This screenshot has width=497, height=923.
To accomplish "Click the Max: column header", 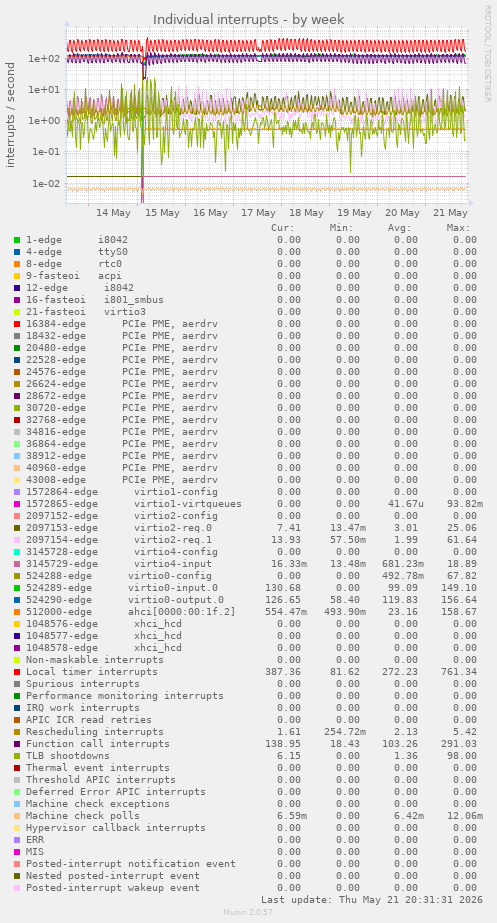I will [458, 228].
